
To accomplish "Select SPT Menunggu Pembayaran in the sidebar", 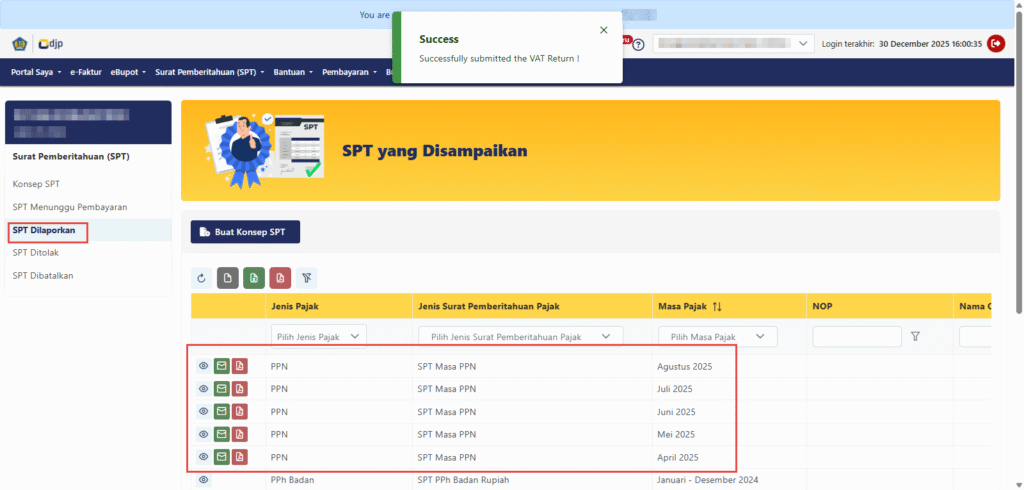I will [69, 207].
